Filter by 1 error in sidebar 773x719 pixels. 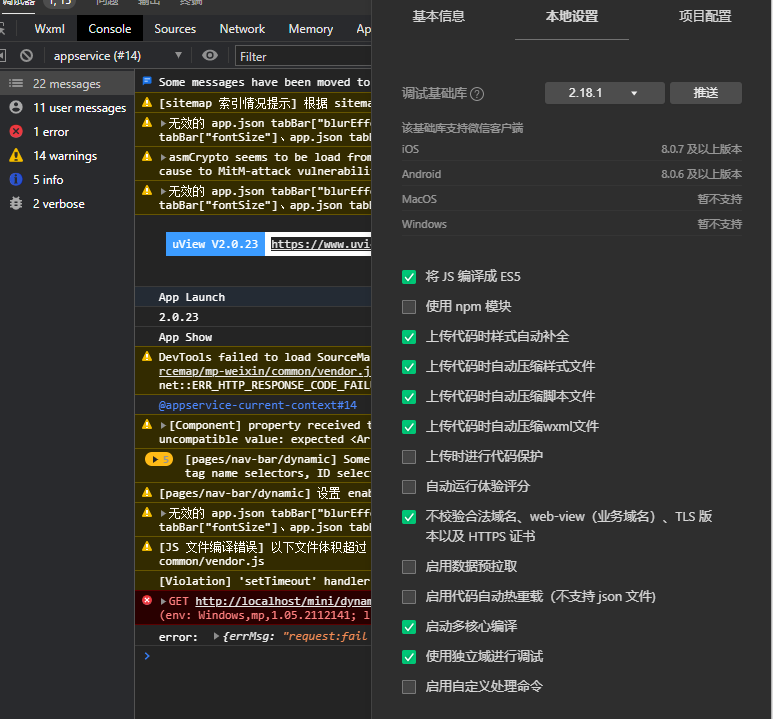[x=50, y=132]
